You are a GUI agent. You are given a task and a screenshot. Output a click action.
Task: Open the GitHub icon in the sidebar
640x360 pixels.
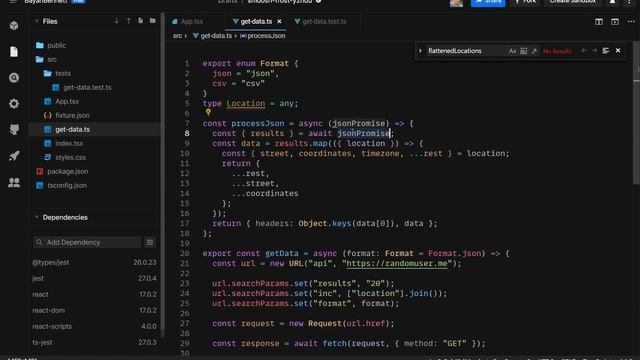click(14, 130)
